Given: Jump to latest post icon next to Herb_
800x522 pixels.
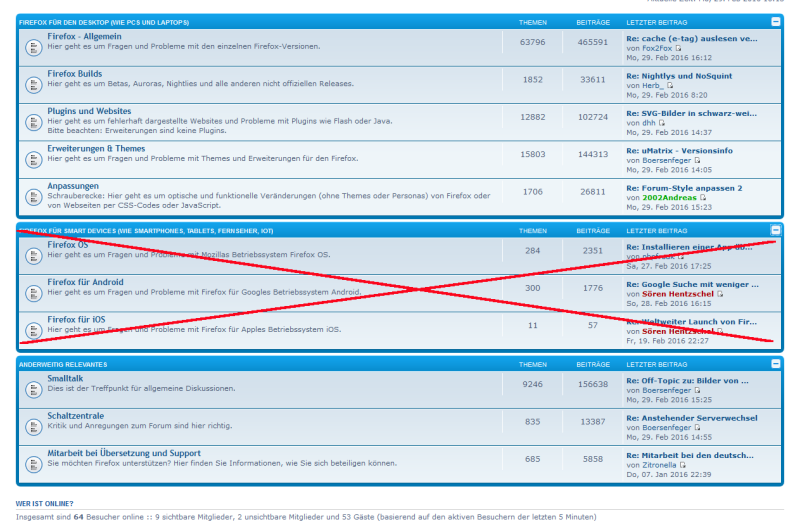Looking at the screenshot, I should [670, 85].
